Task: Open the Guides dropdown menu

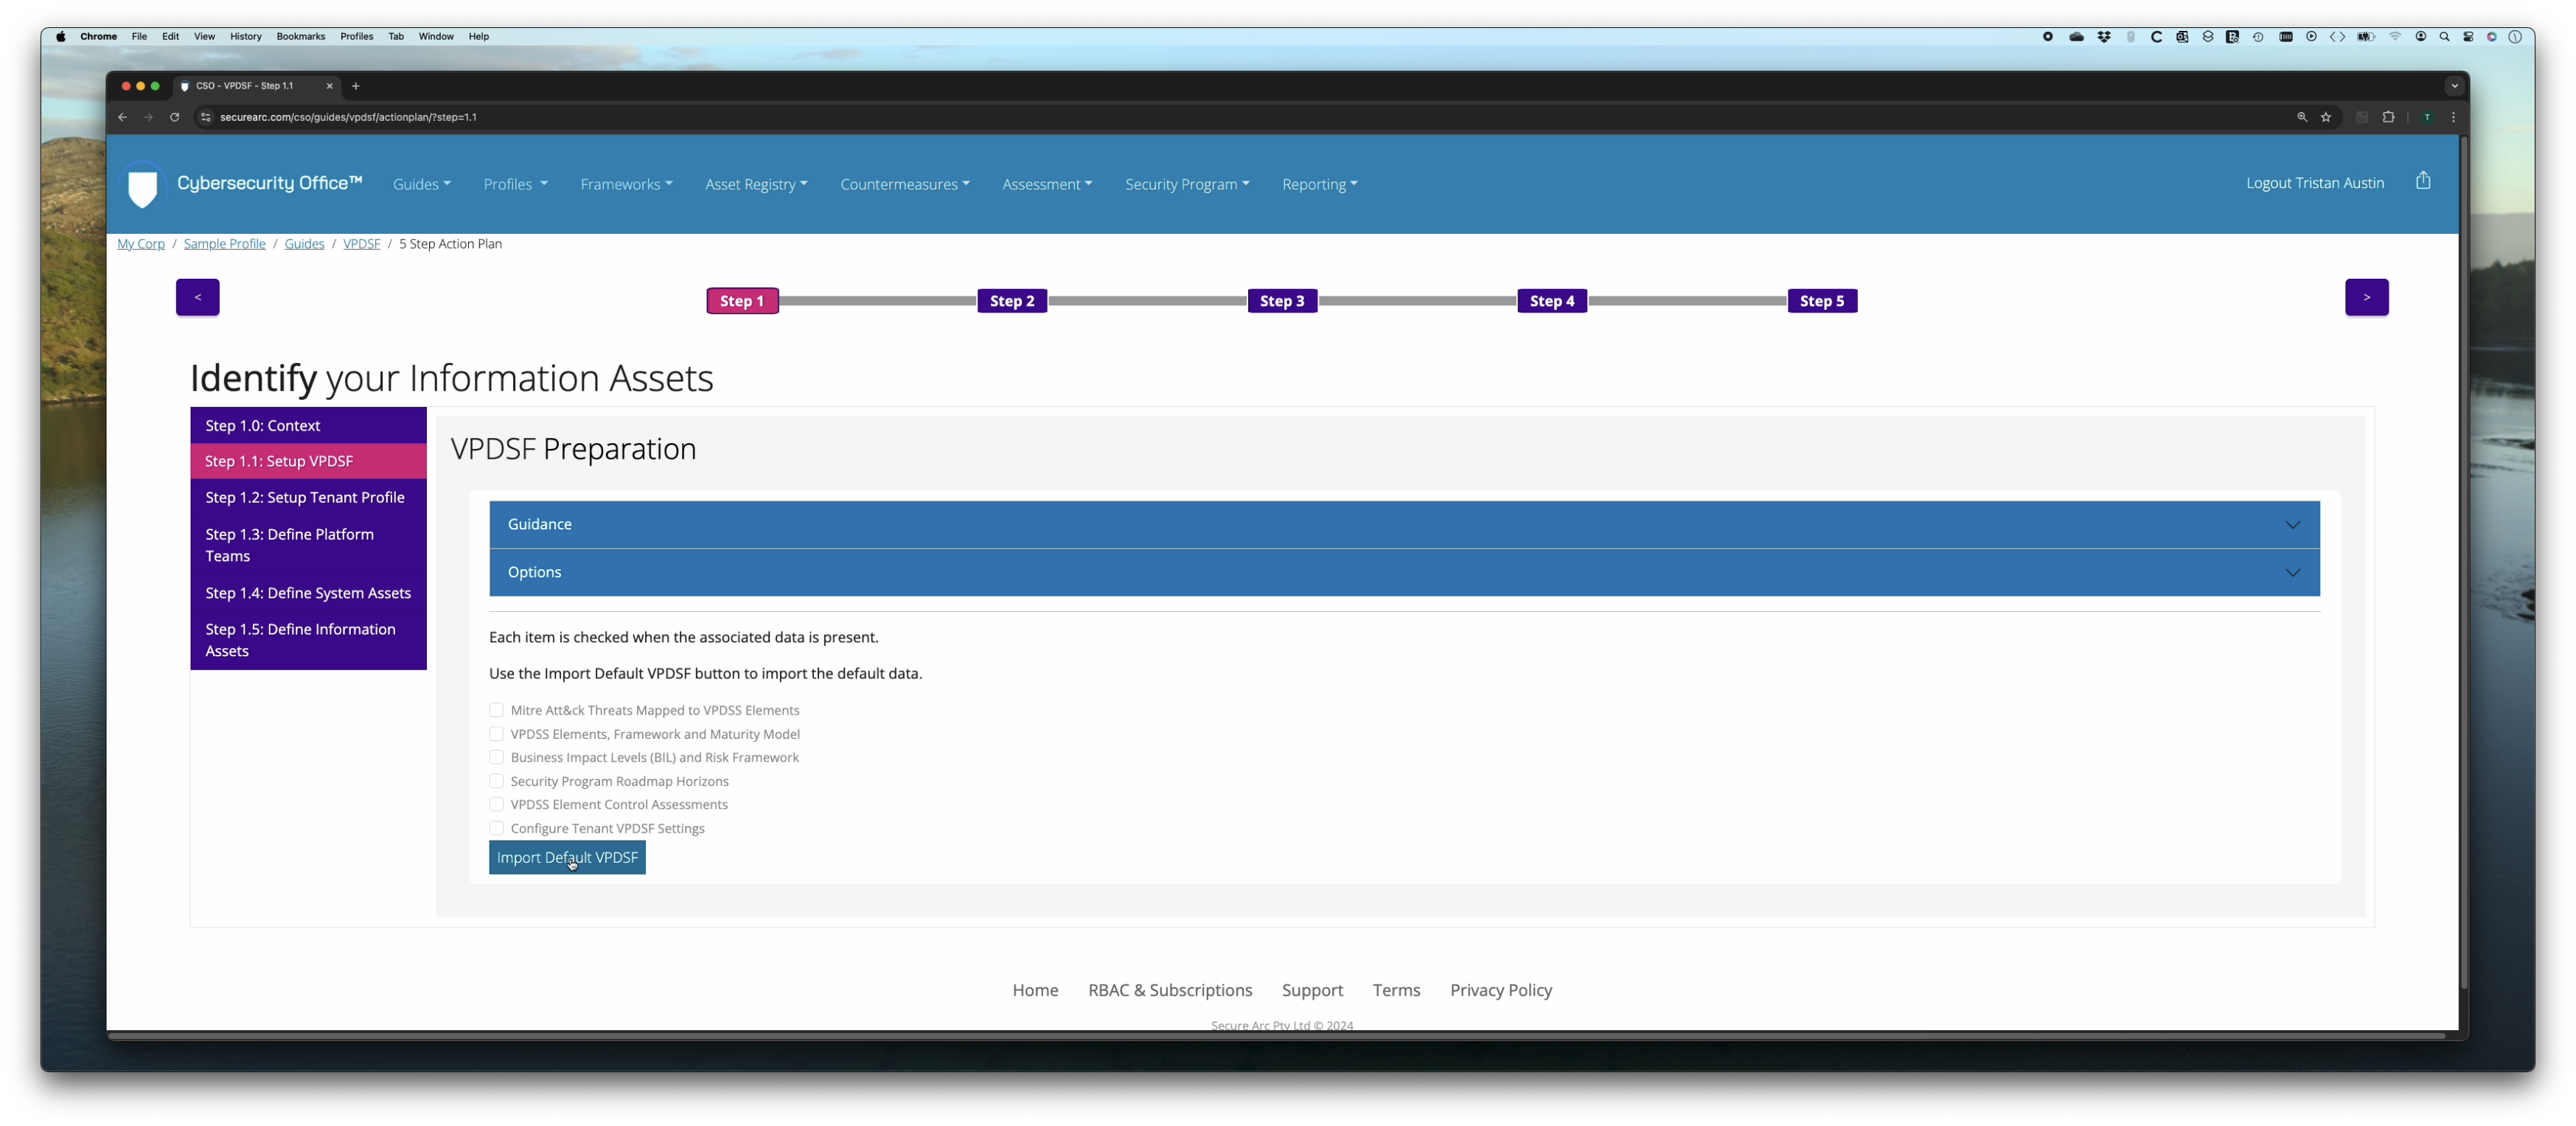Action: (421, 184)
